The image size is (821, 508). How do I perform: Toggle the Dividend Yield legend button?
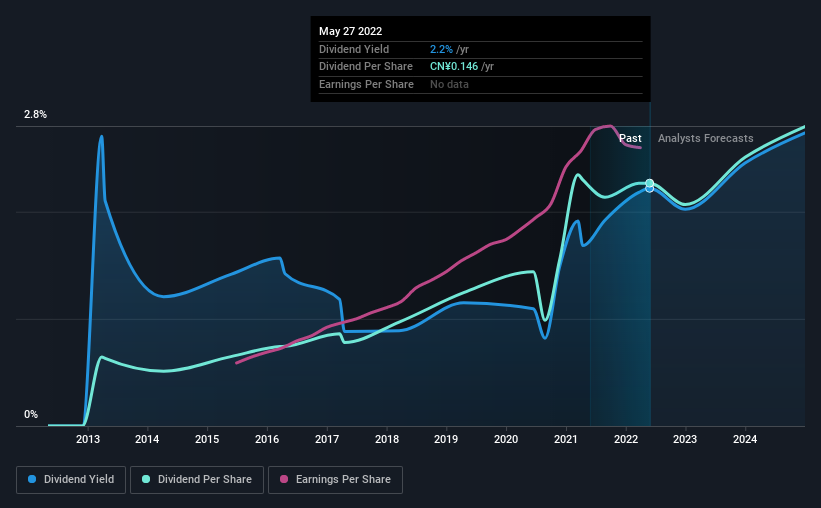71,480
